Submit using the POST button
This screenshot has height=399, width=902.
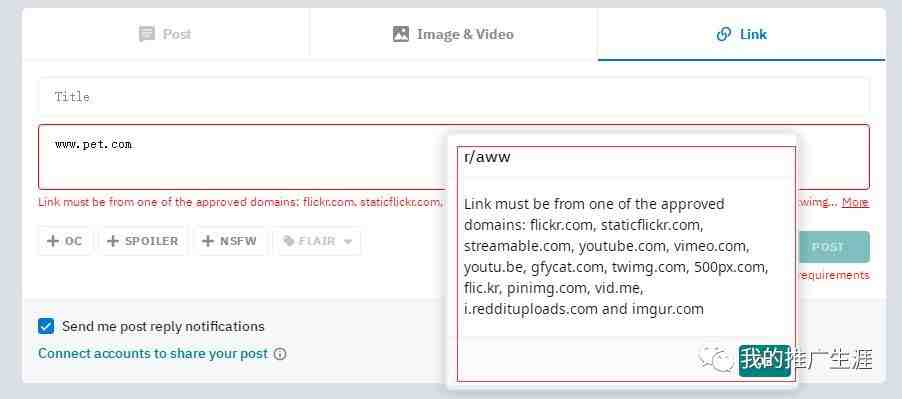coord(834,247)
